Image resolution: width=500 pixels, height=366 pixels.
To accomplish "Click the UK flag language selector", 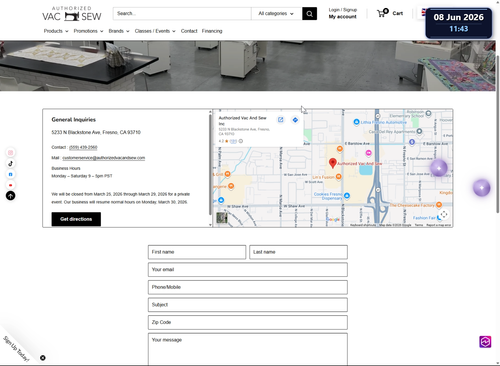I will click(x=423, y=13).
